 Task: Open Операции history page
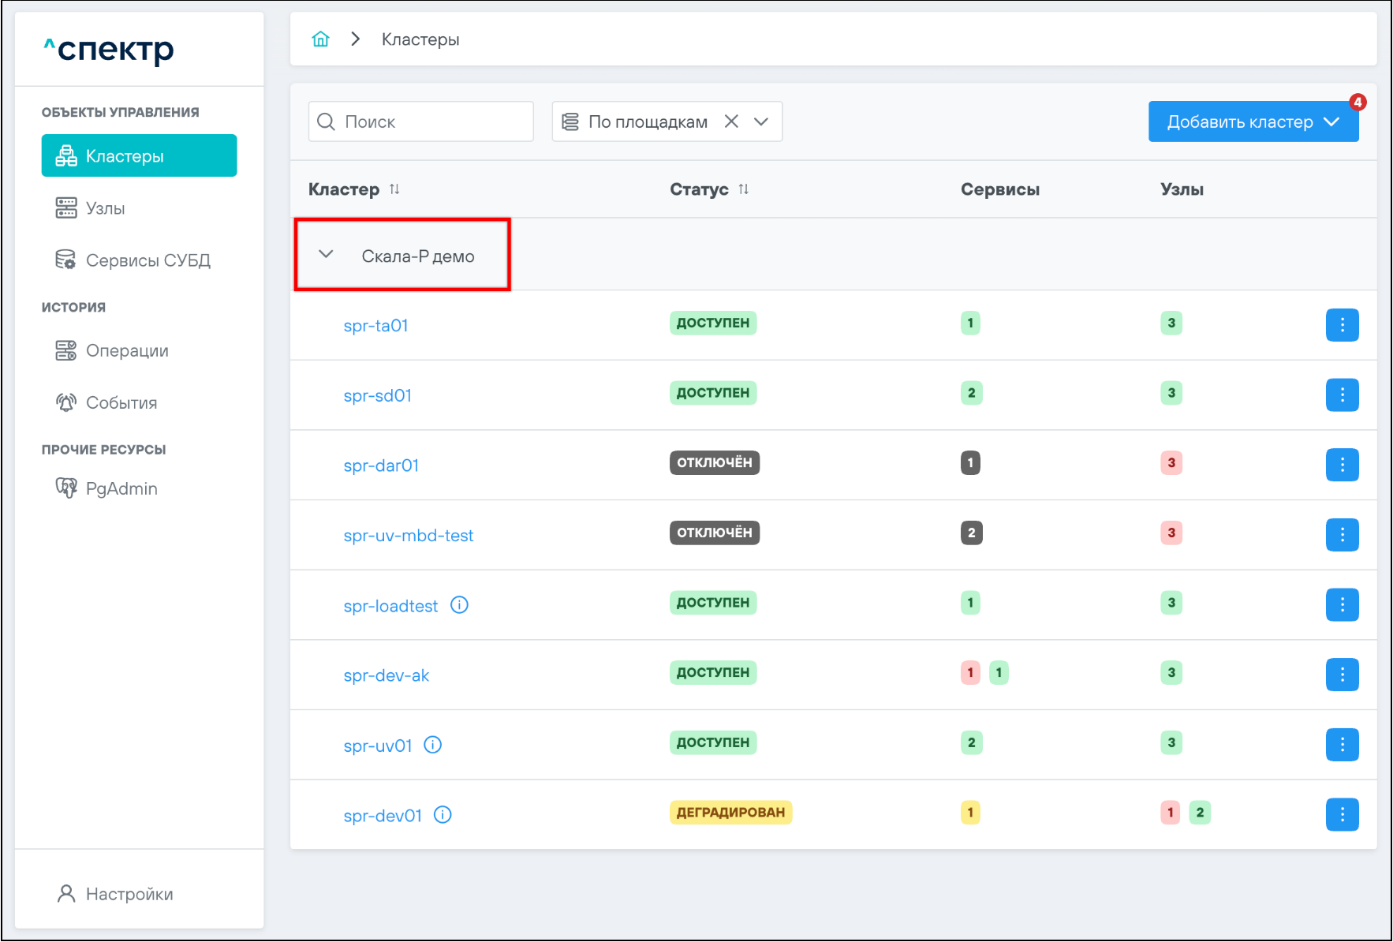127,351
